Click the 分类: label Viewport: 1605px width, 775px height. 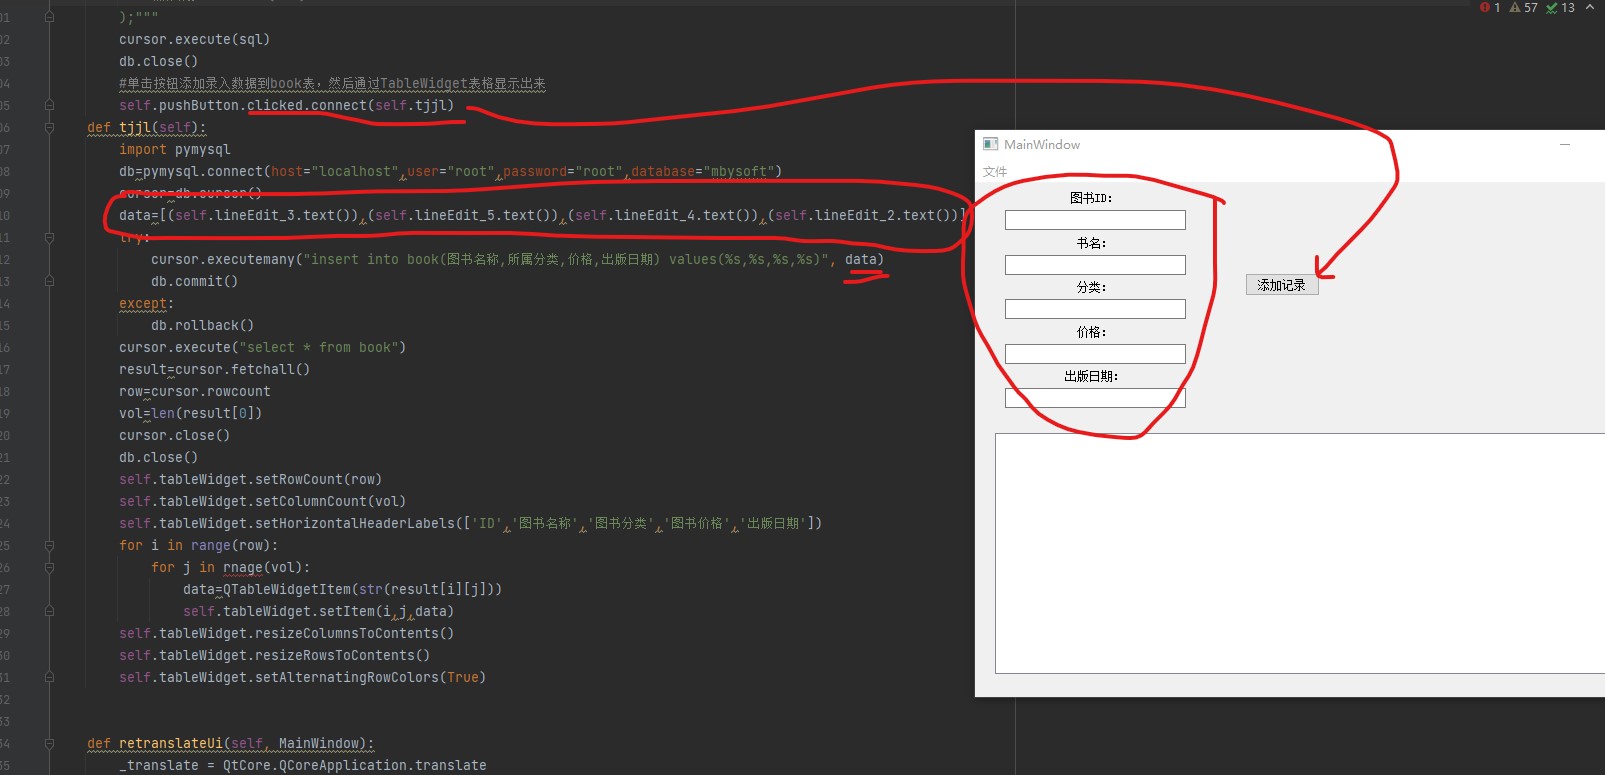click(1091, 287)
